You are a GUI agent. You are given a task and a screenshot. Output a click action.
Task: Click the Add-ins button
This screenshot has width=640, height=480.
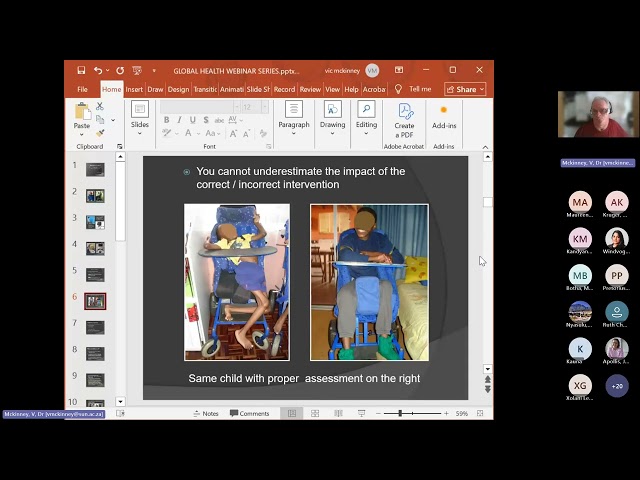(x=444, y=118)
